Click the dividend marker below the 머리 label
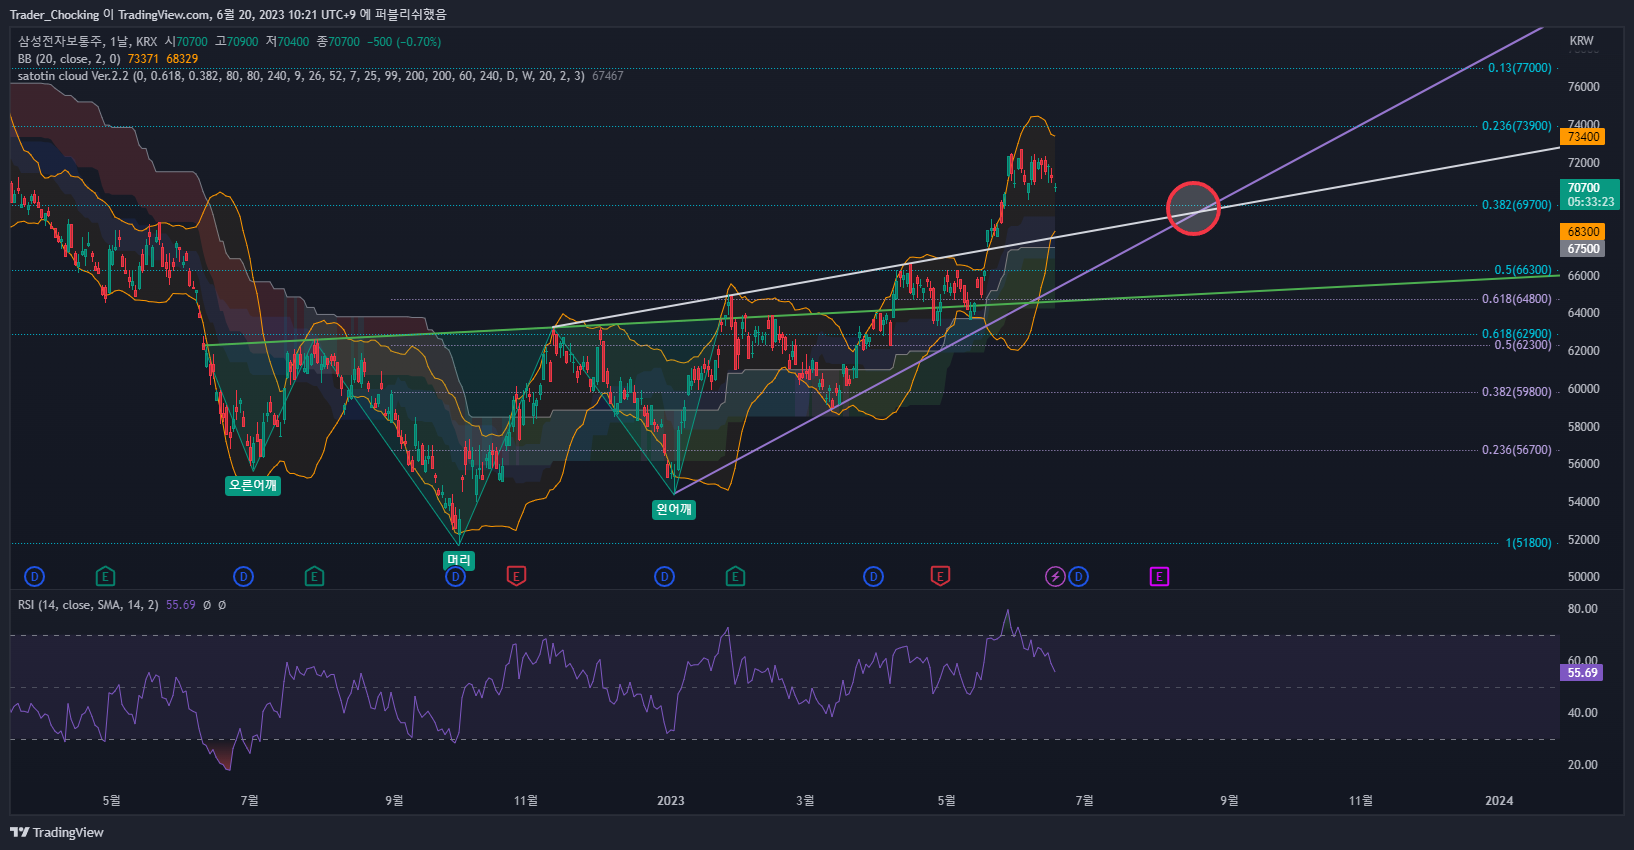Viewport: 1634px width, 850px height. [x=456, y=577]
